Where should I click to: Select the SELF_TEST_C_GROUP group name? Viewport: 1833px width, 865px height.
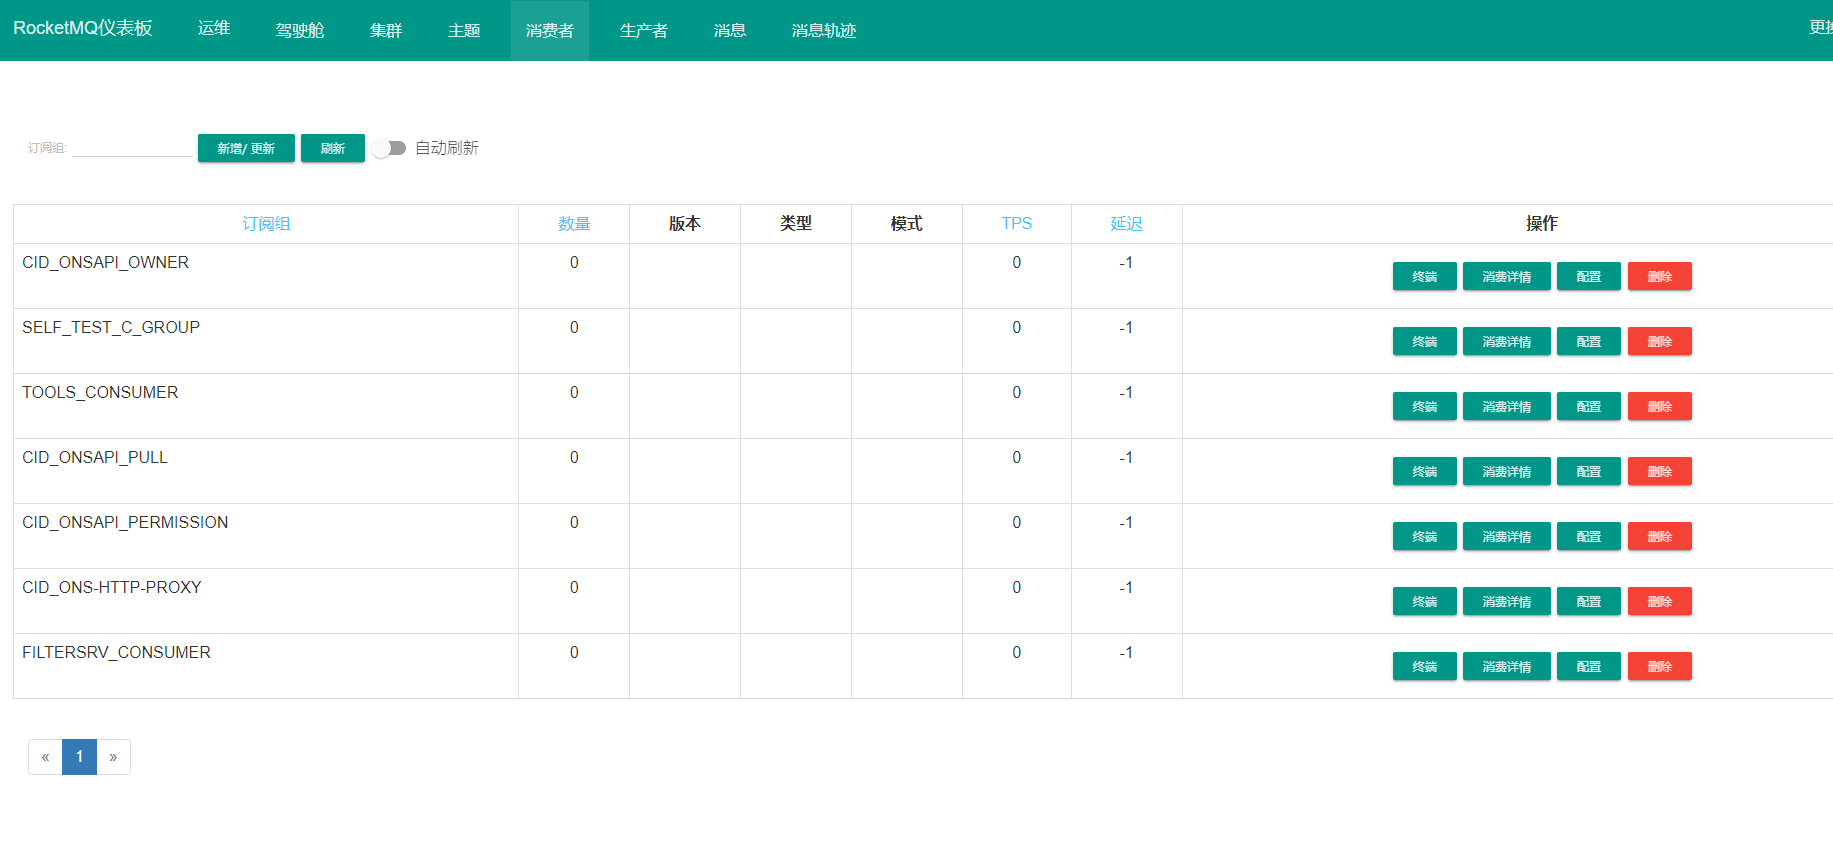pyautogui.click(x=111, y=327)
